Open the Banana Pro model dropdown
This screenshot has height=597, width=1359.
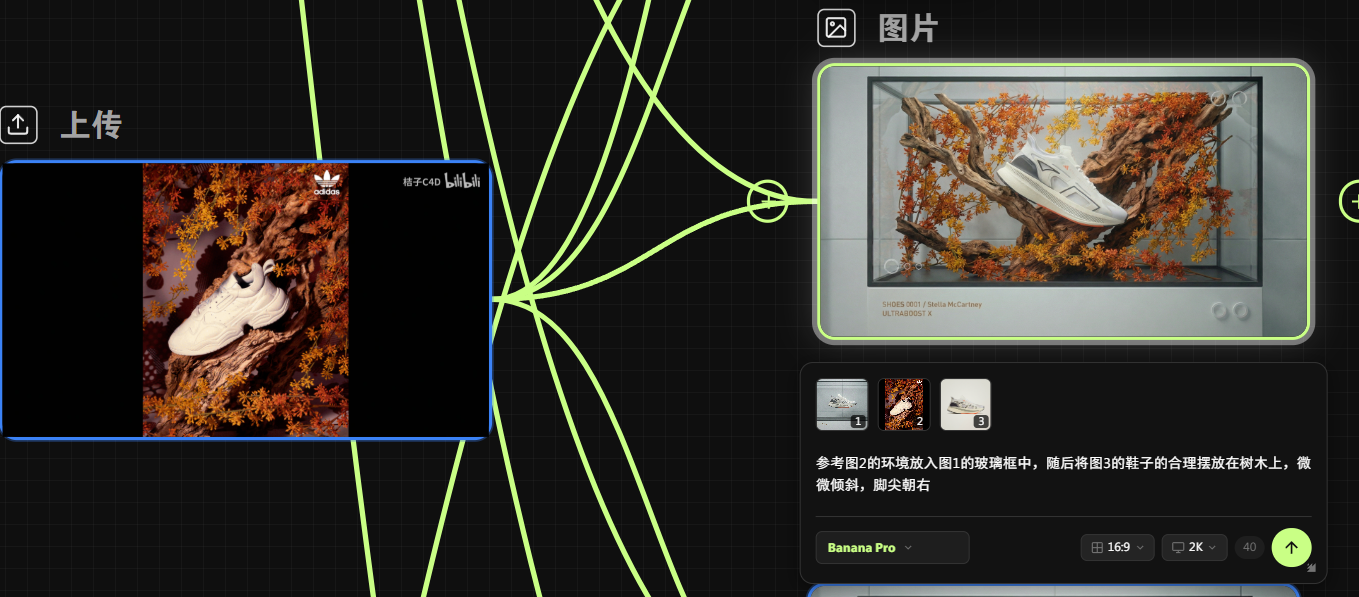click(892, 547)
